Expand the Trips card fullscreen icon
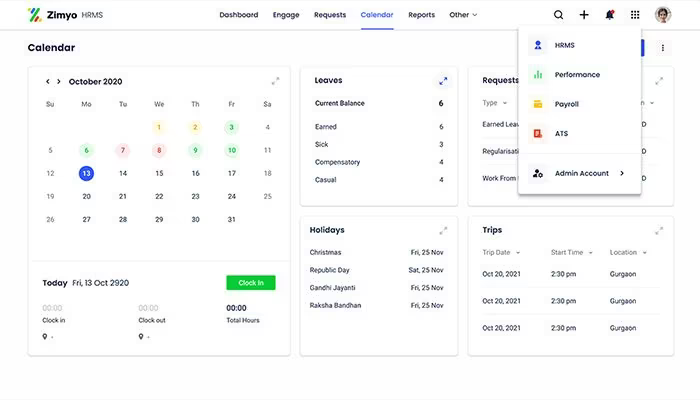700x400 pixels. [x=659, y=230]
